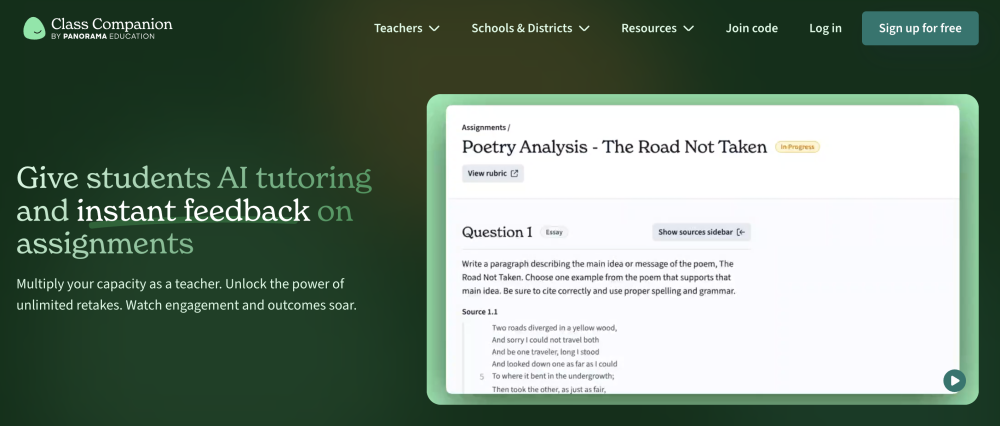Click the Log in link
1000x426 pixels.
point(825,28)
